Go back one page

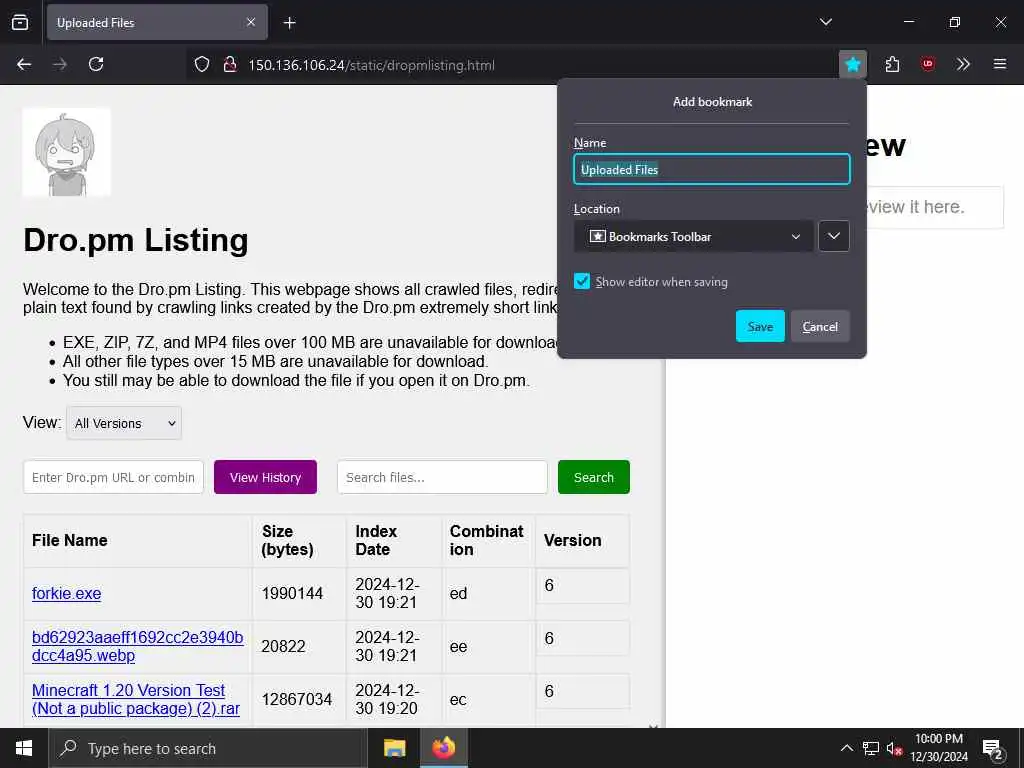[x=24, y=64]
